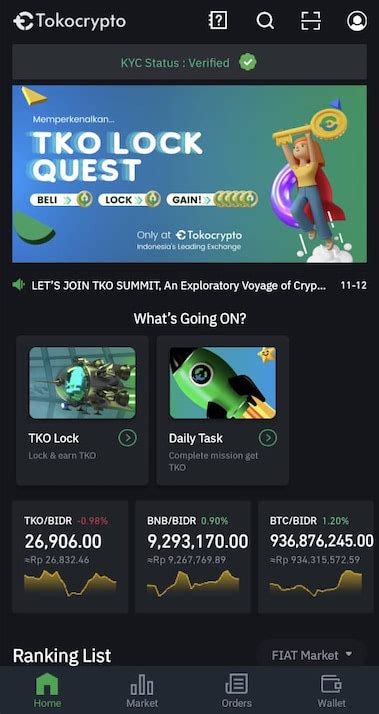Open the QR scan icon
The image size is (379, 714).
pyautogui.click(x=311, y=20)
